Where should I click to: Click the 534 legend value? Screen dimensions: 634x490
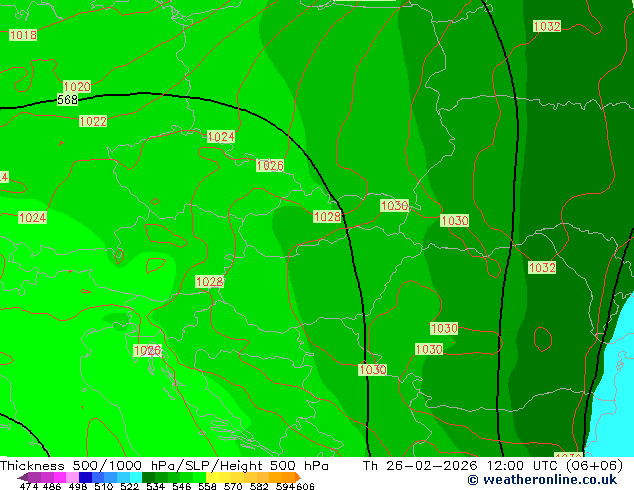tap(155, 486)
